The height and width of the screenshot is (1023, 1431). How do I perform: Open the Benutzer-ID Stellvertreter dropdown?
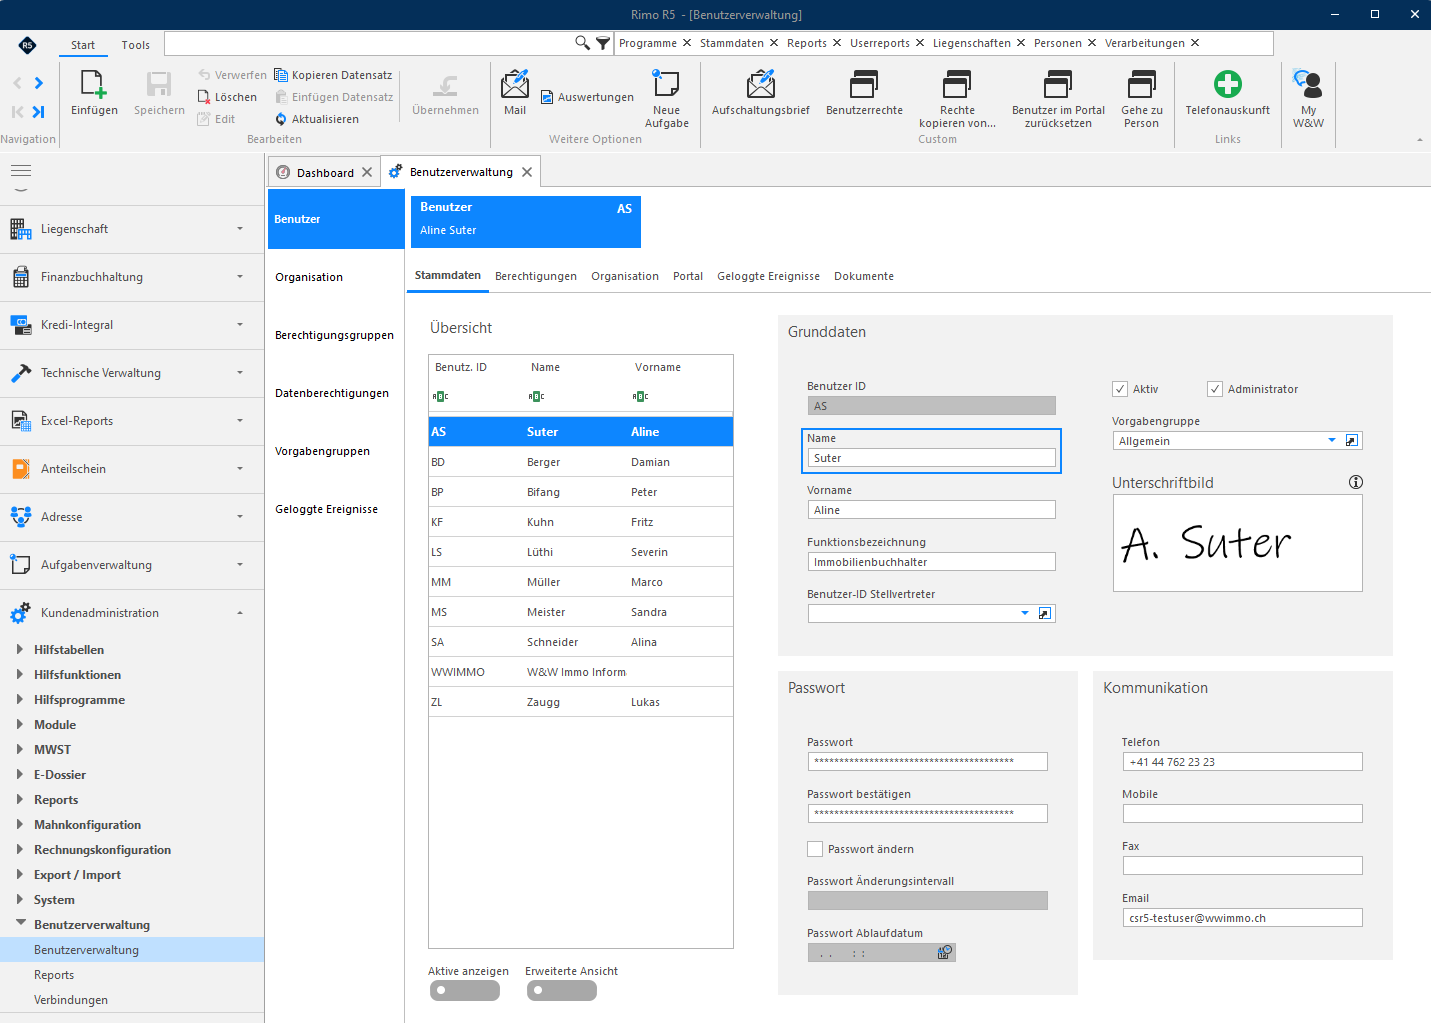pos(1024,613)
